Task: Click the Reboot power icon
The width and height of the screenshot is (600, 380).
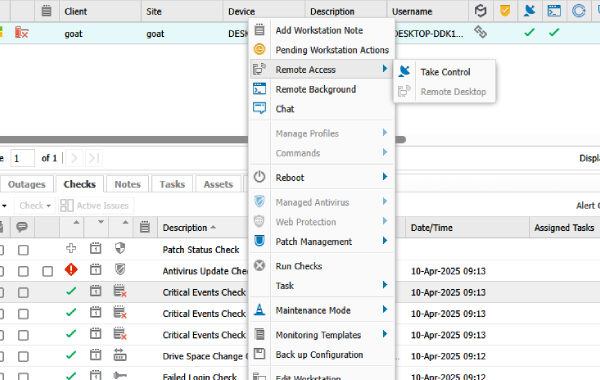Action: tap(259, 177)
